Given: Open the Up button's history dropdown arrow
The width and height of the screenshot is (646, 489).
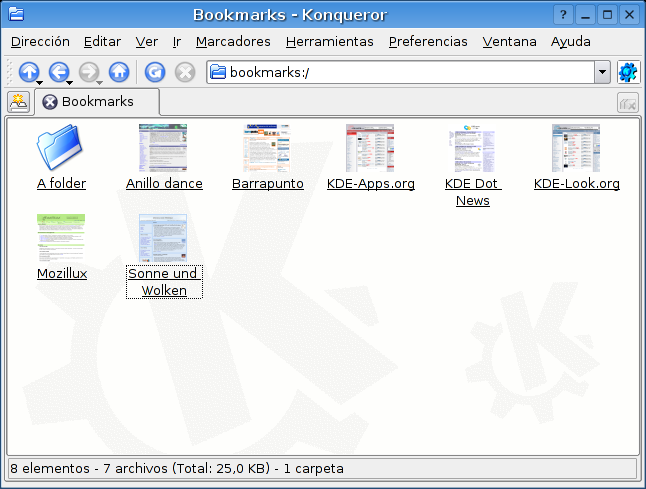Looking at the screenshot, I should pos(40,83).
